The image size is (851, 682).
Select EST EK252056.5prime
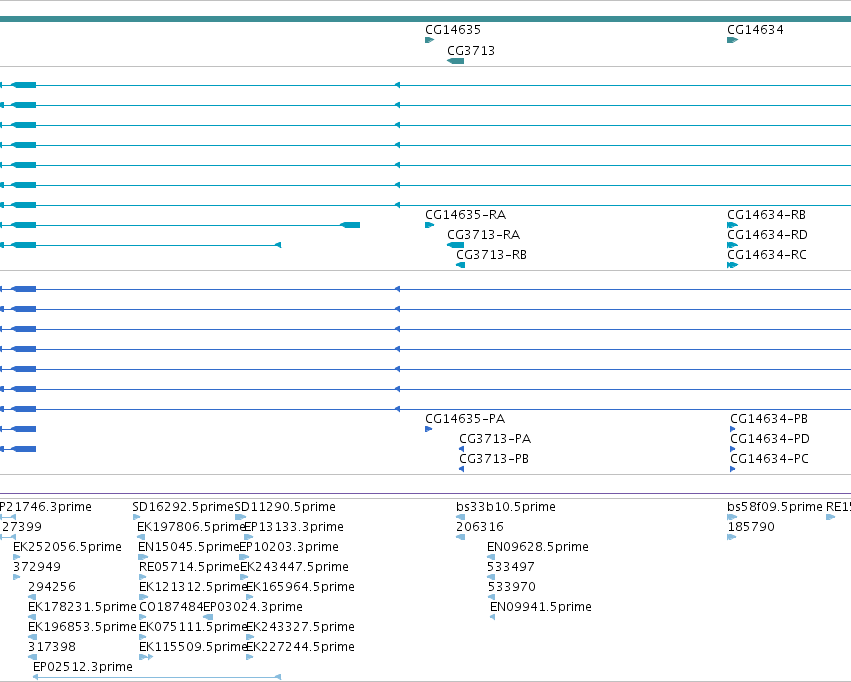pos(67,547)
